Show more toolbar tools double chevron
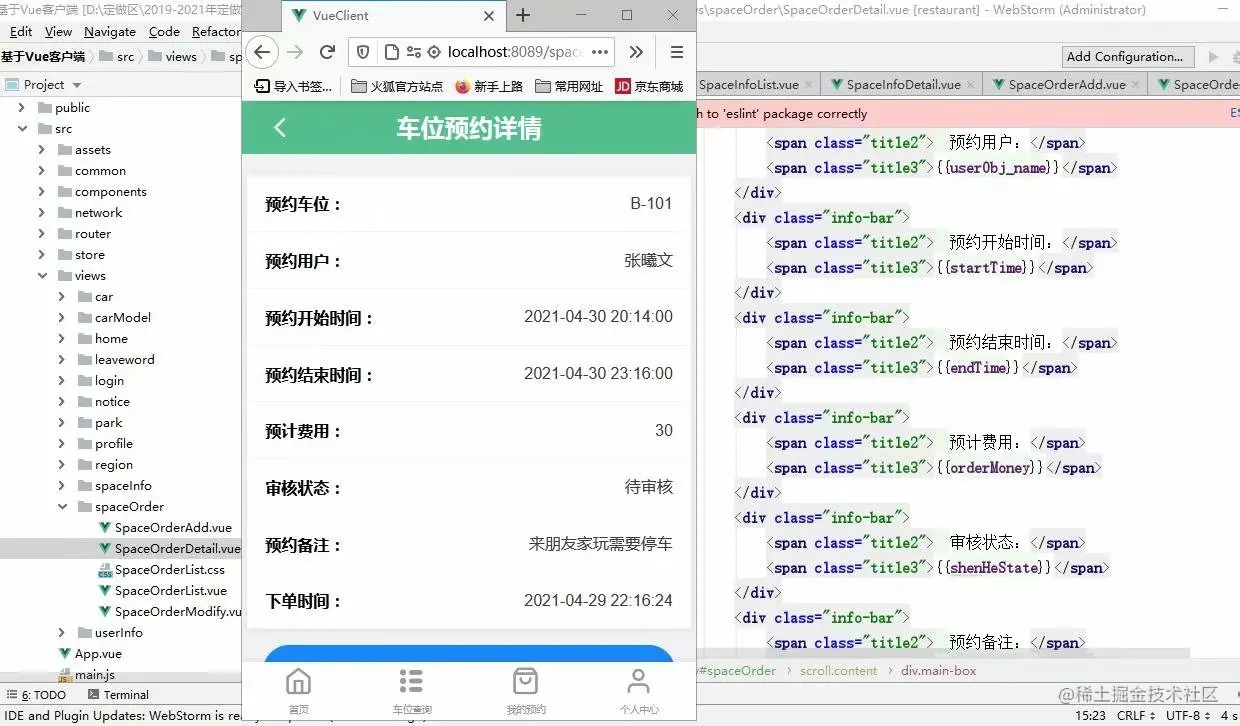1240x726 pixels. tap(636, 52)
